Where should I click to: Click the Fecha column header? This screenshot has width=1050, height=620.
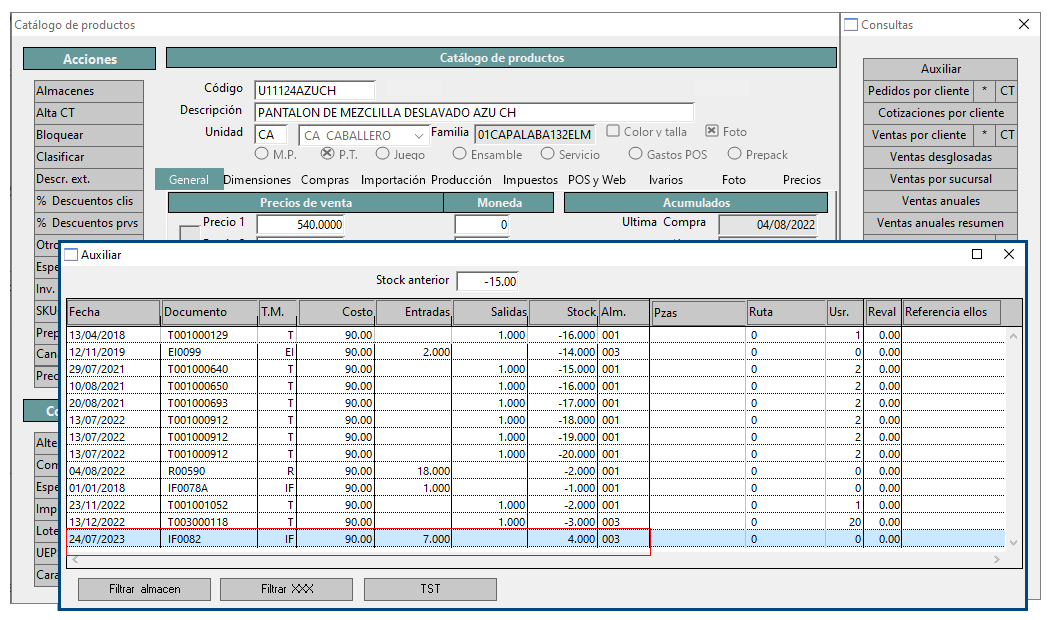click(x=114, y=312)
